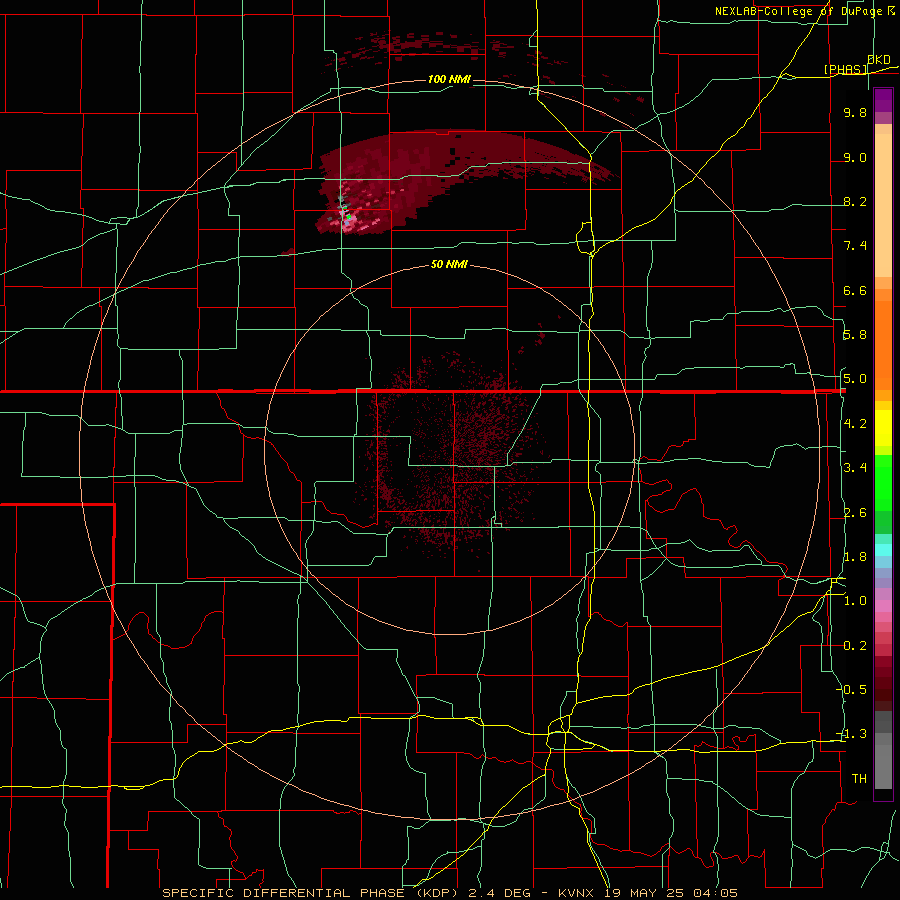Select the 3.4 scale value
The image size is (900, 900).
click(x=855, y=468)
